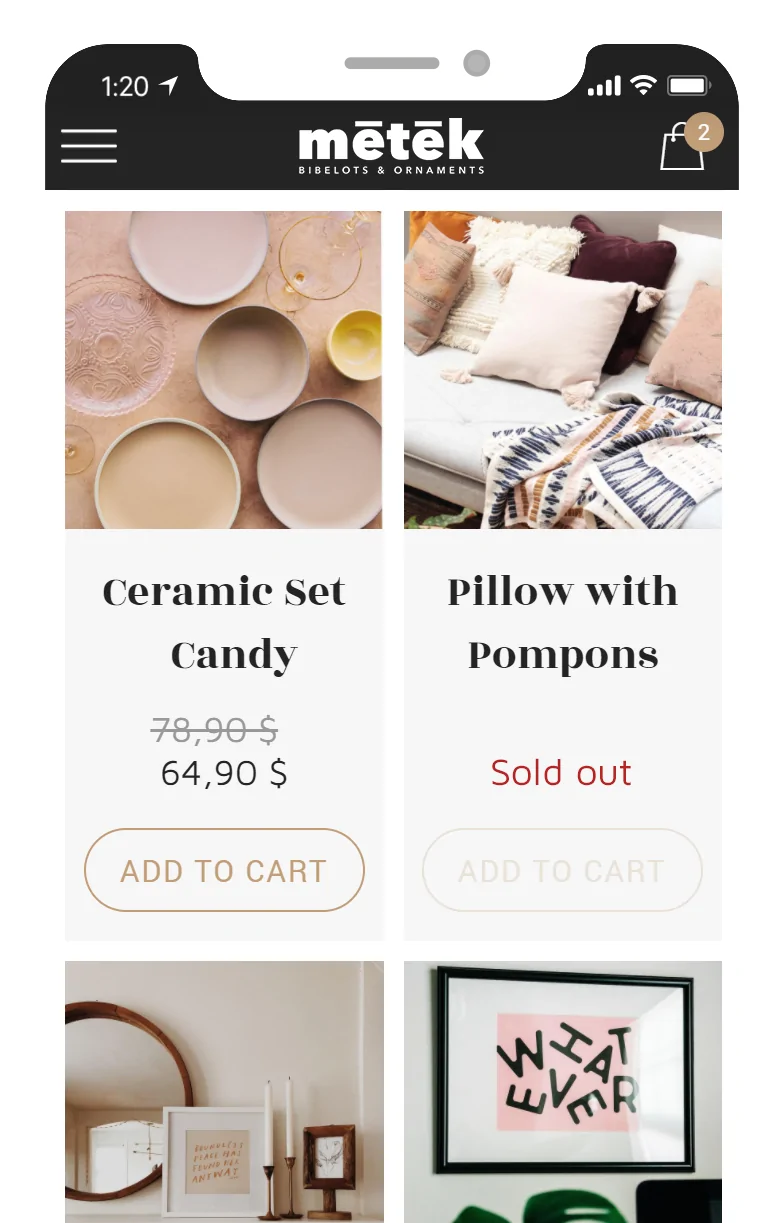Click the crossed-out 78,90 $ price
784x1223 pixels.
click(x=214, y=731)
